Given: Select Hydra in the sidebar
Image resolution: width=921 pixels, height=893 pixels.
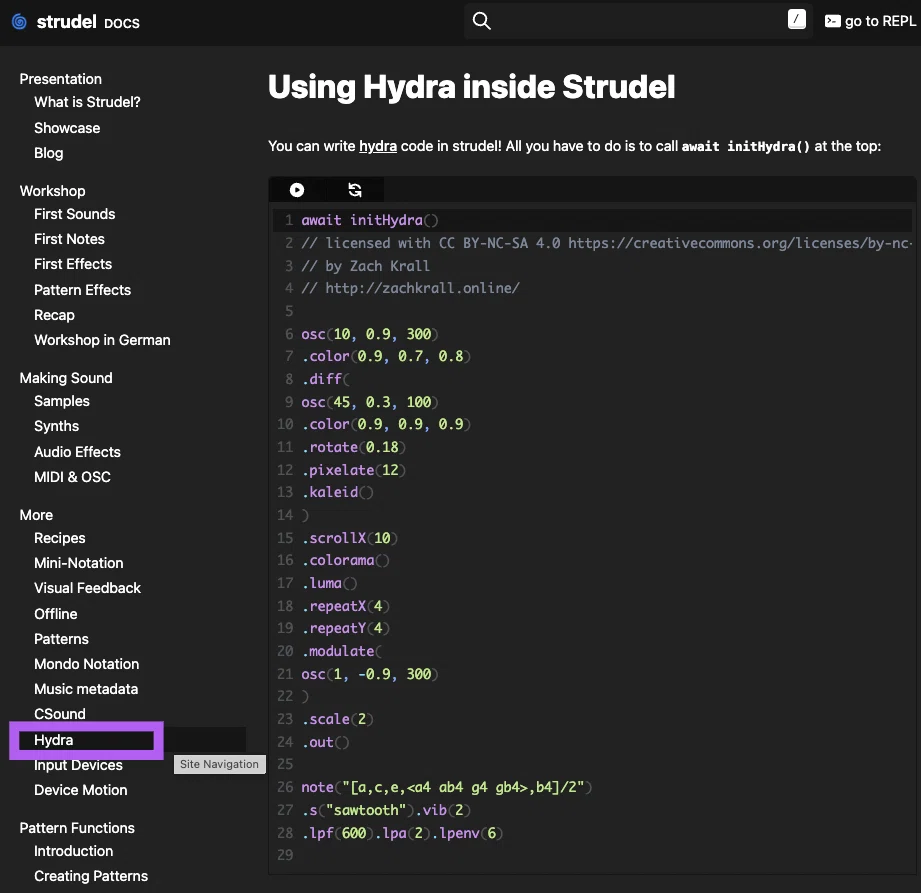Looking at the screenshot, I should [x=53, y=740].
